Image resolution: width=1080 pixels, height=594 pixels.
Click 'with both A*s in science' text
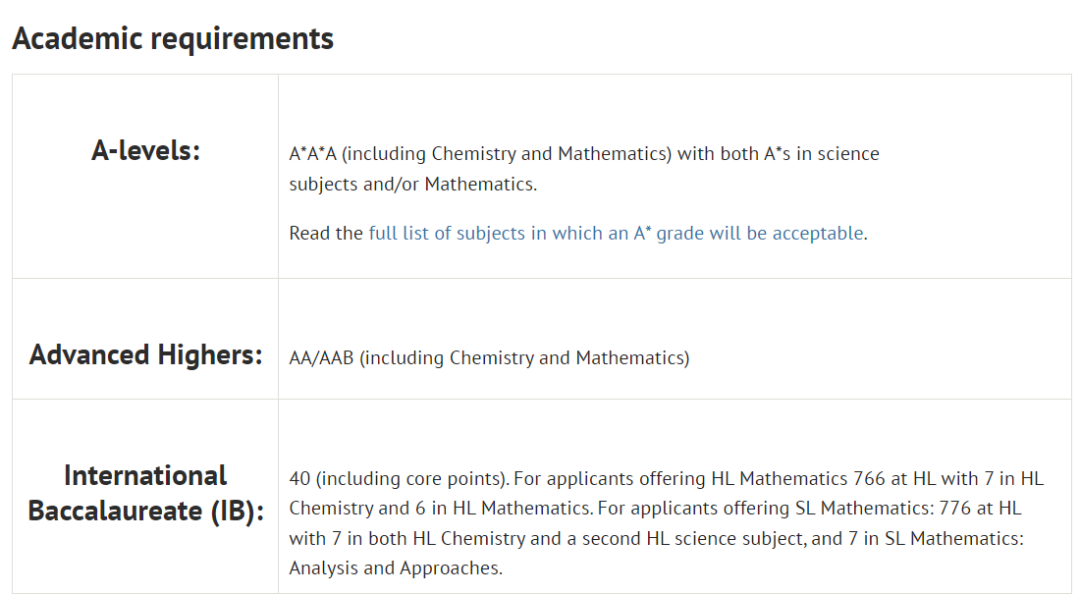coord(778,153)
